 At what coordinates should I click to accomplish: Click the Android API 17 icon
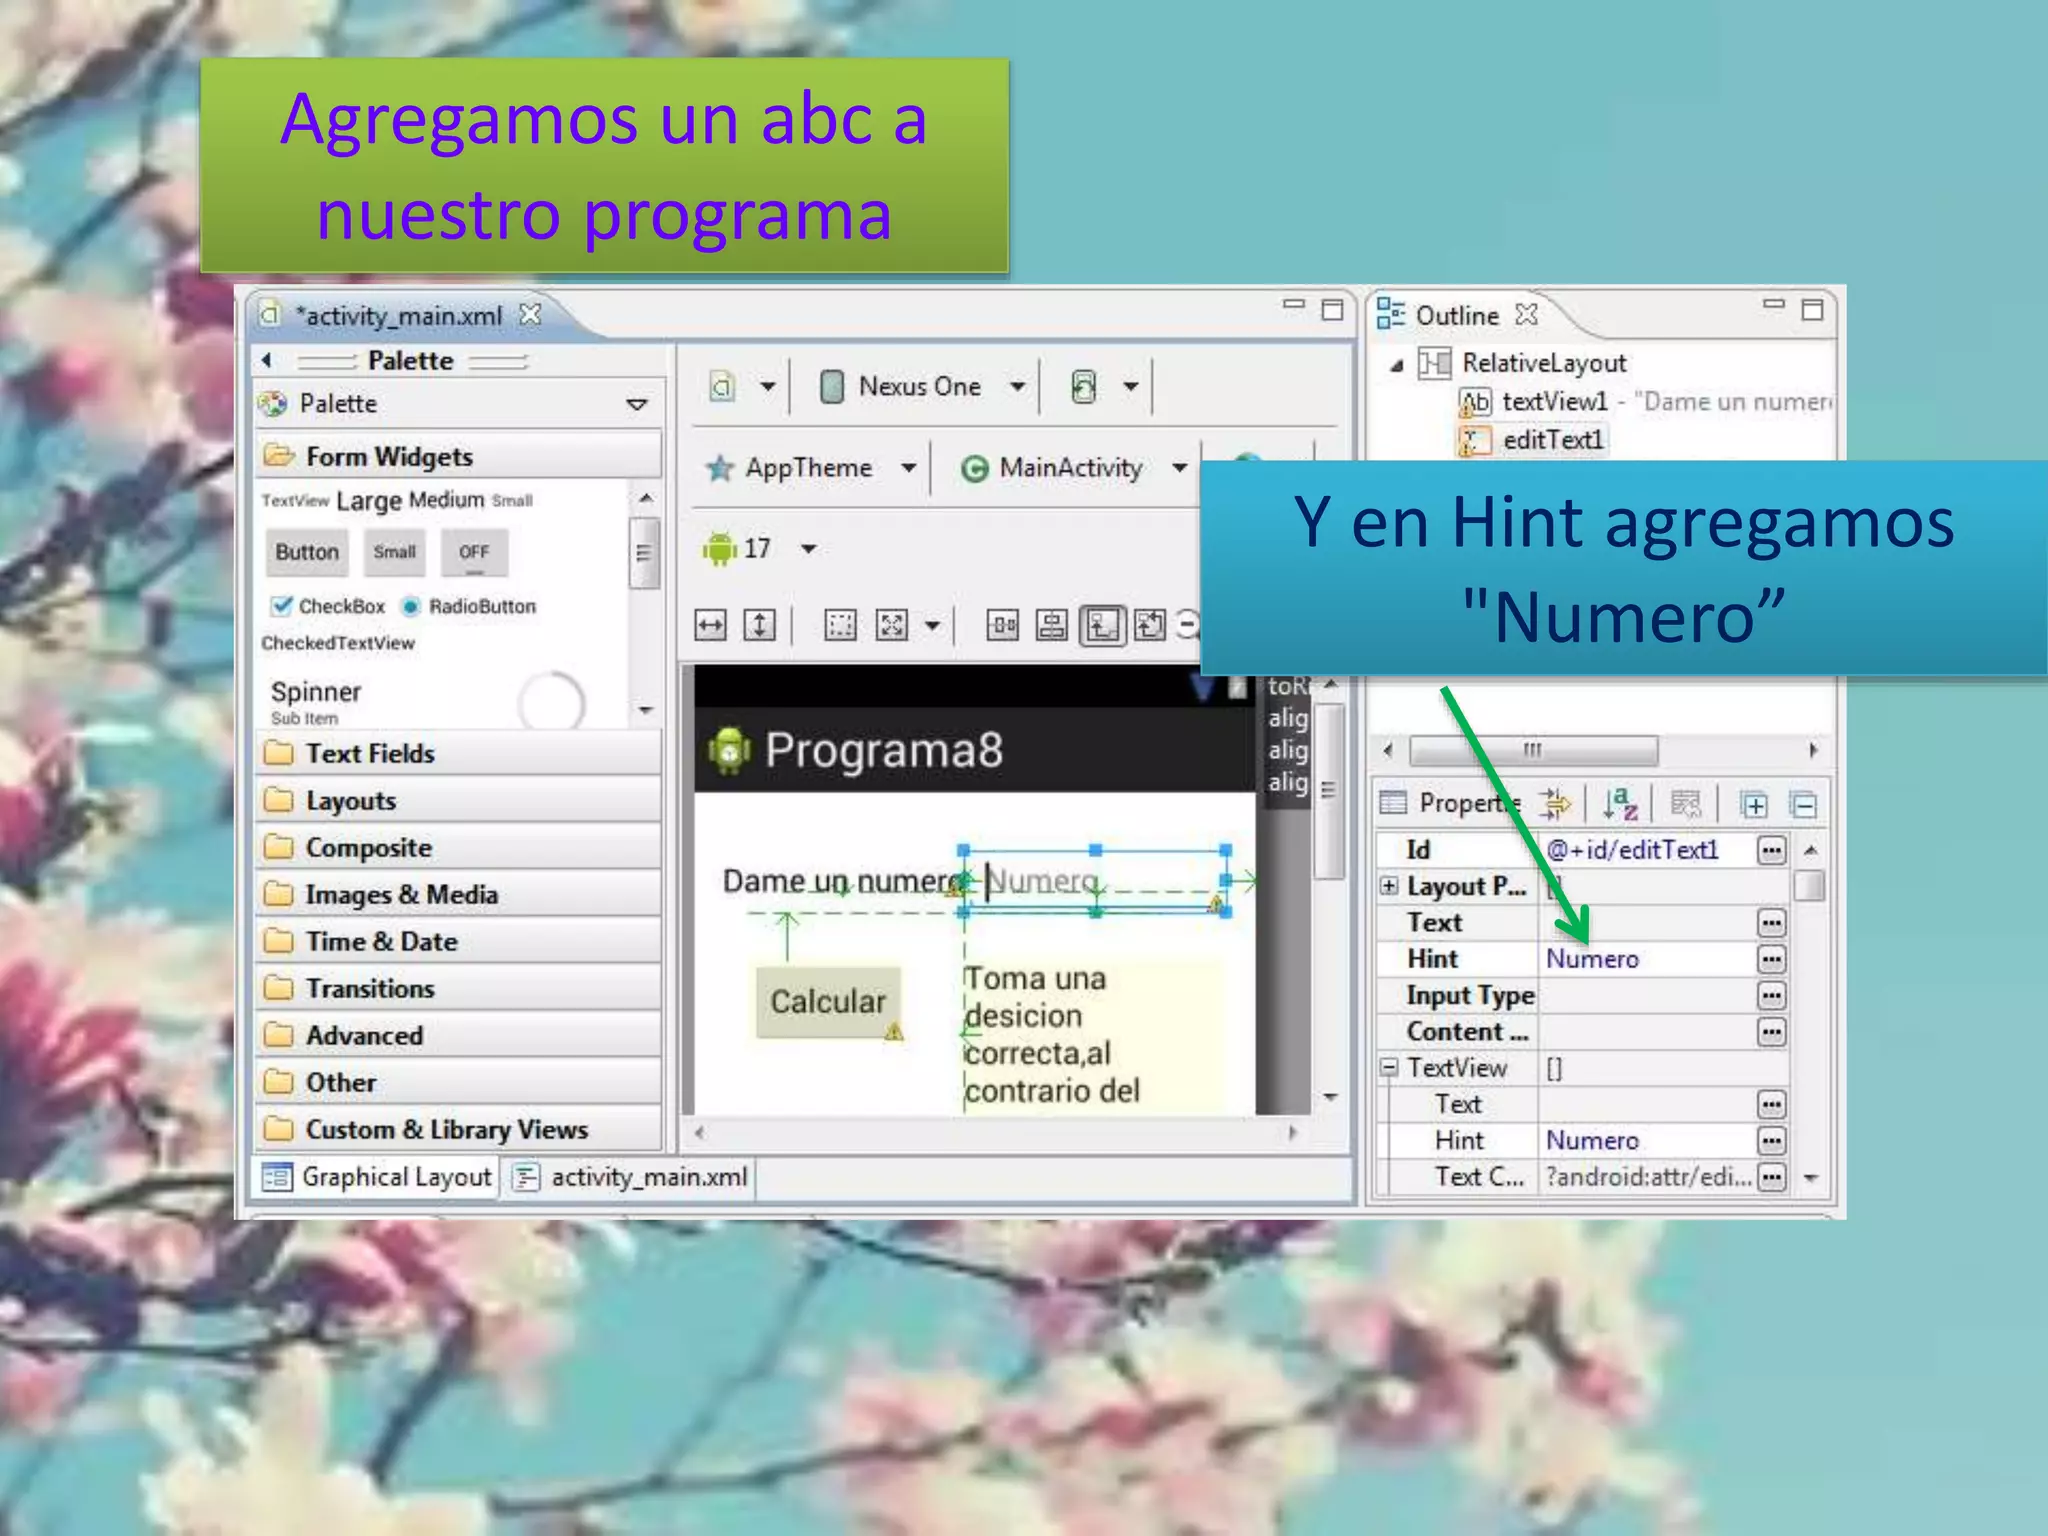pyautogui.click(x=719, y=548)
